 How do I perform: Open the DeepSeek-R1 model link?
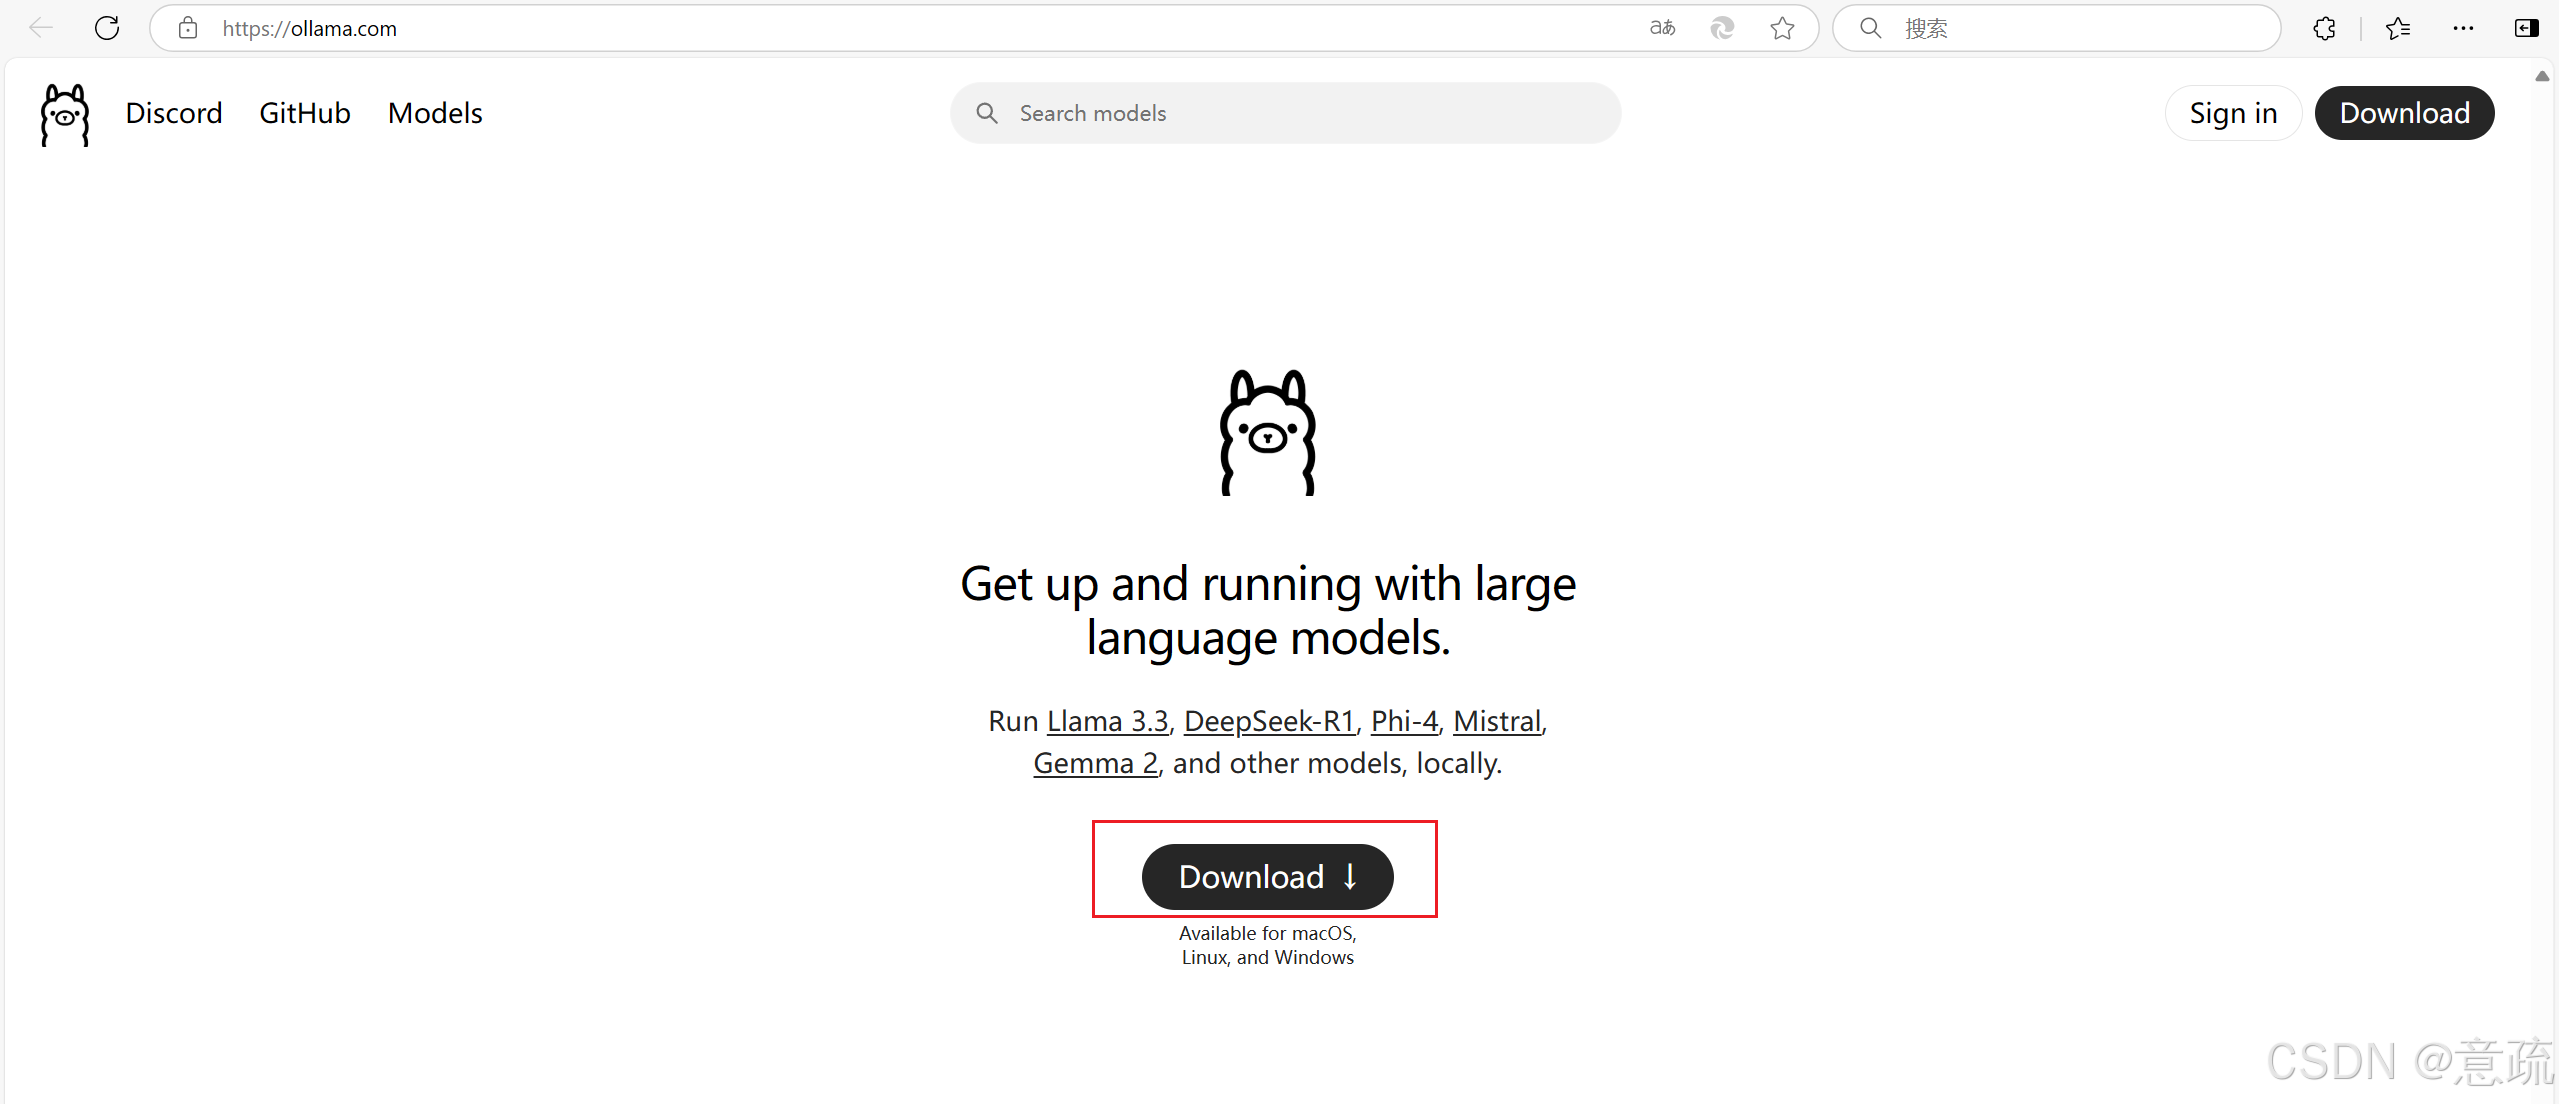coord(1269,721)
